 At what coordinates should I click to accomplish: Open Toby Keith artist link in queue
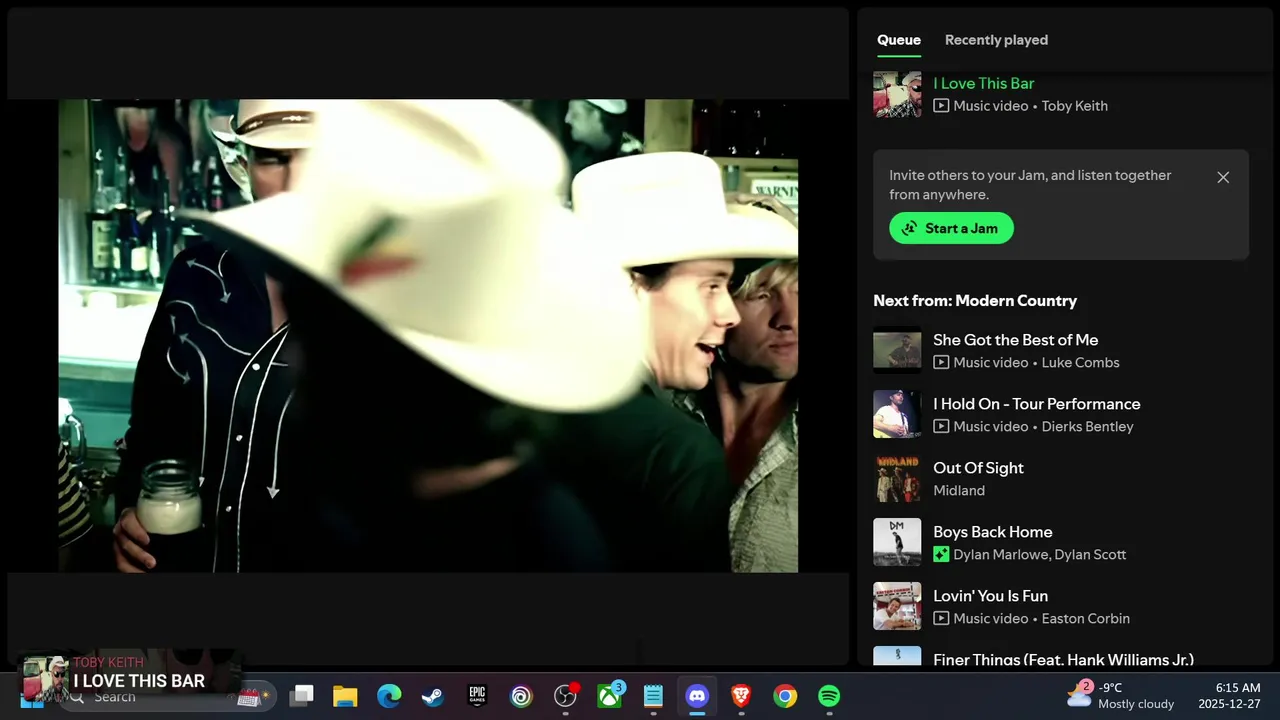coord(1074,106)
